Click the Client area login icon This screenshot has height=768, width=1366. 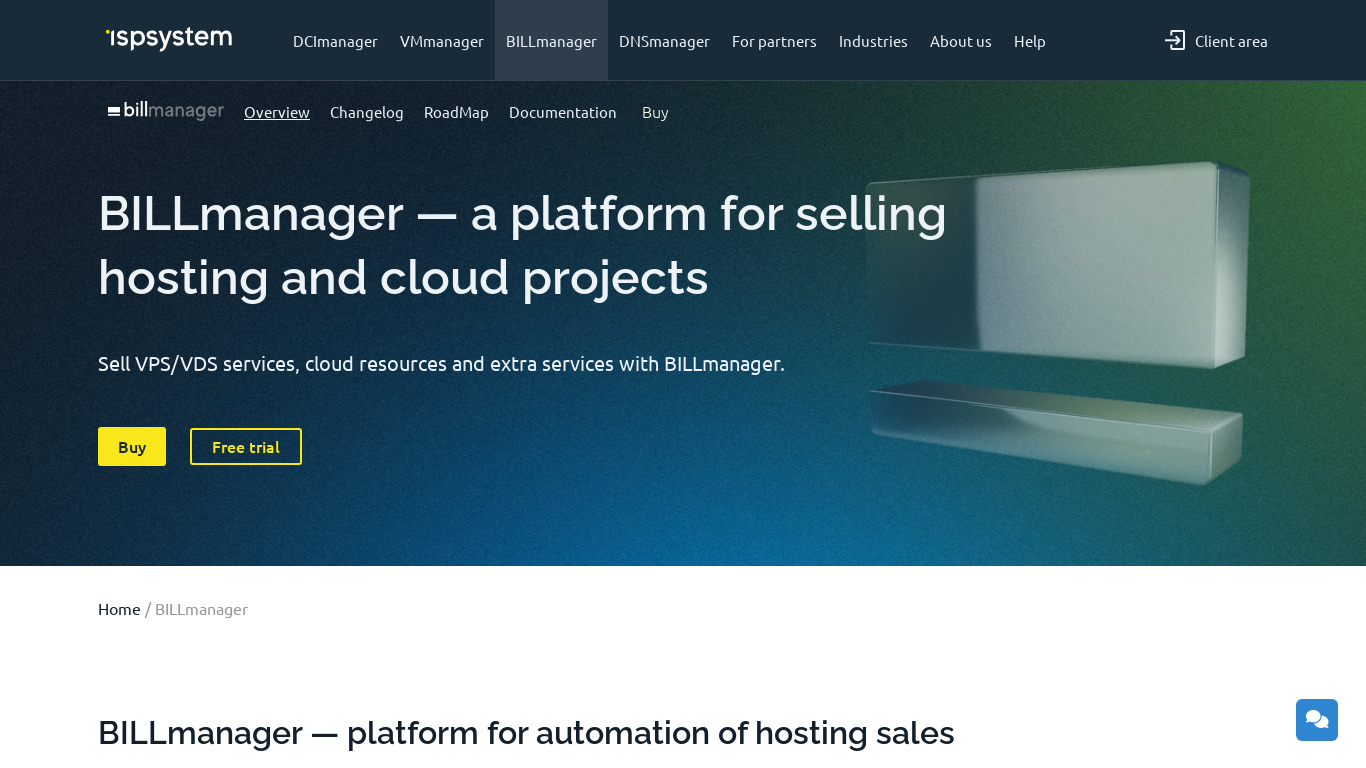pos(1175,41)
